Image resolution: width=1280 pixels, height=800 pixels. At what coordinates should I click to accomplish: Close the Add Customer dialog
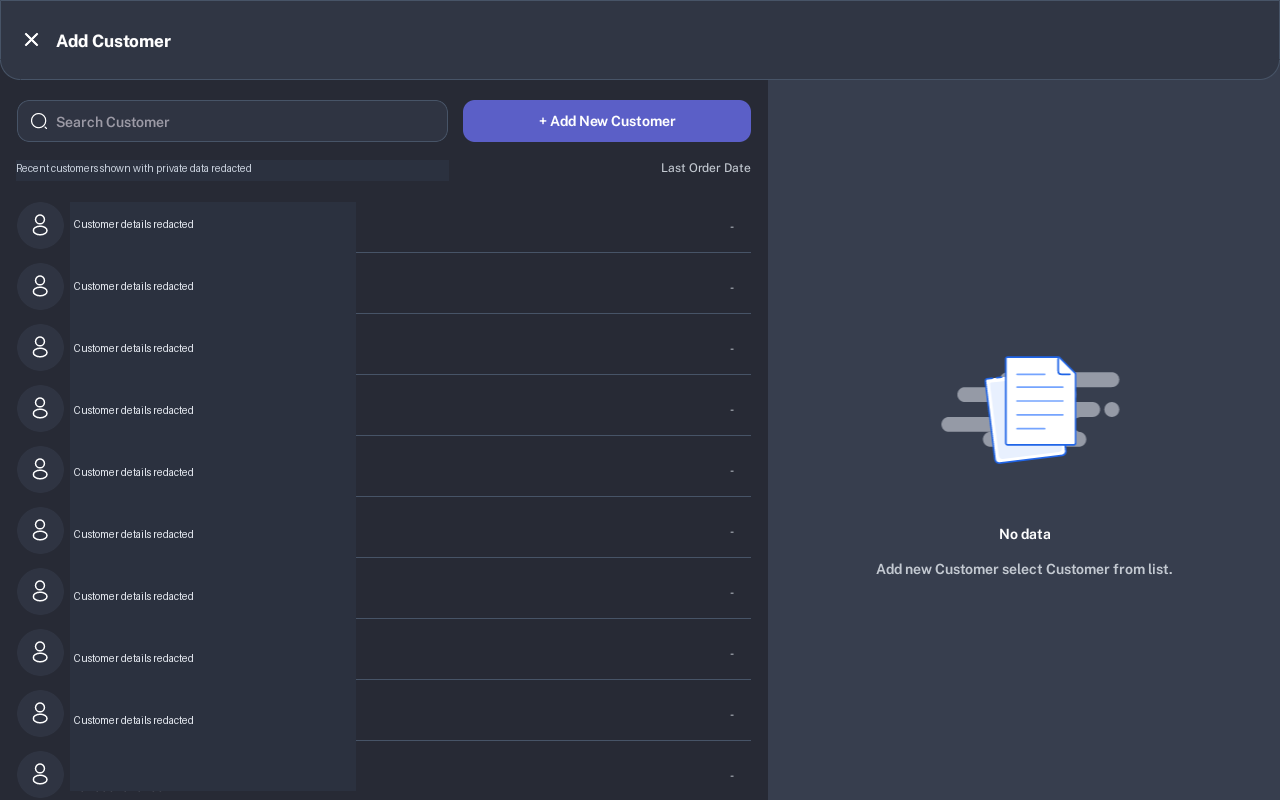[31, 40]
